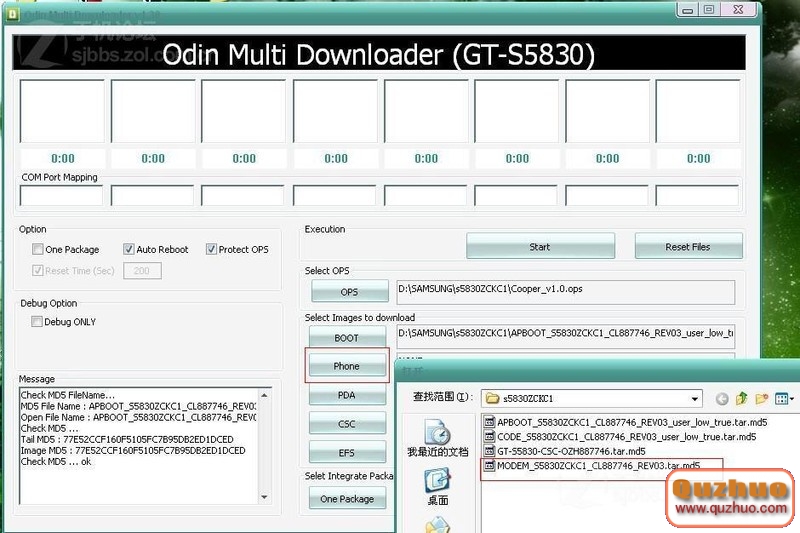Click 'Tail MD5' line in Message log
Image resolution: width=800 pixels, height=533 pixels.
click(127, 439)
